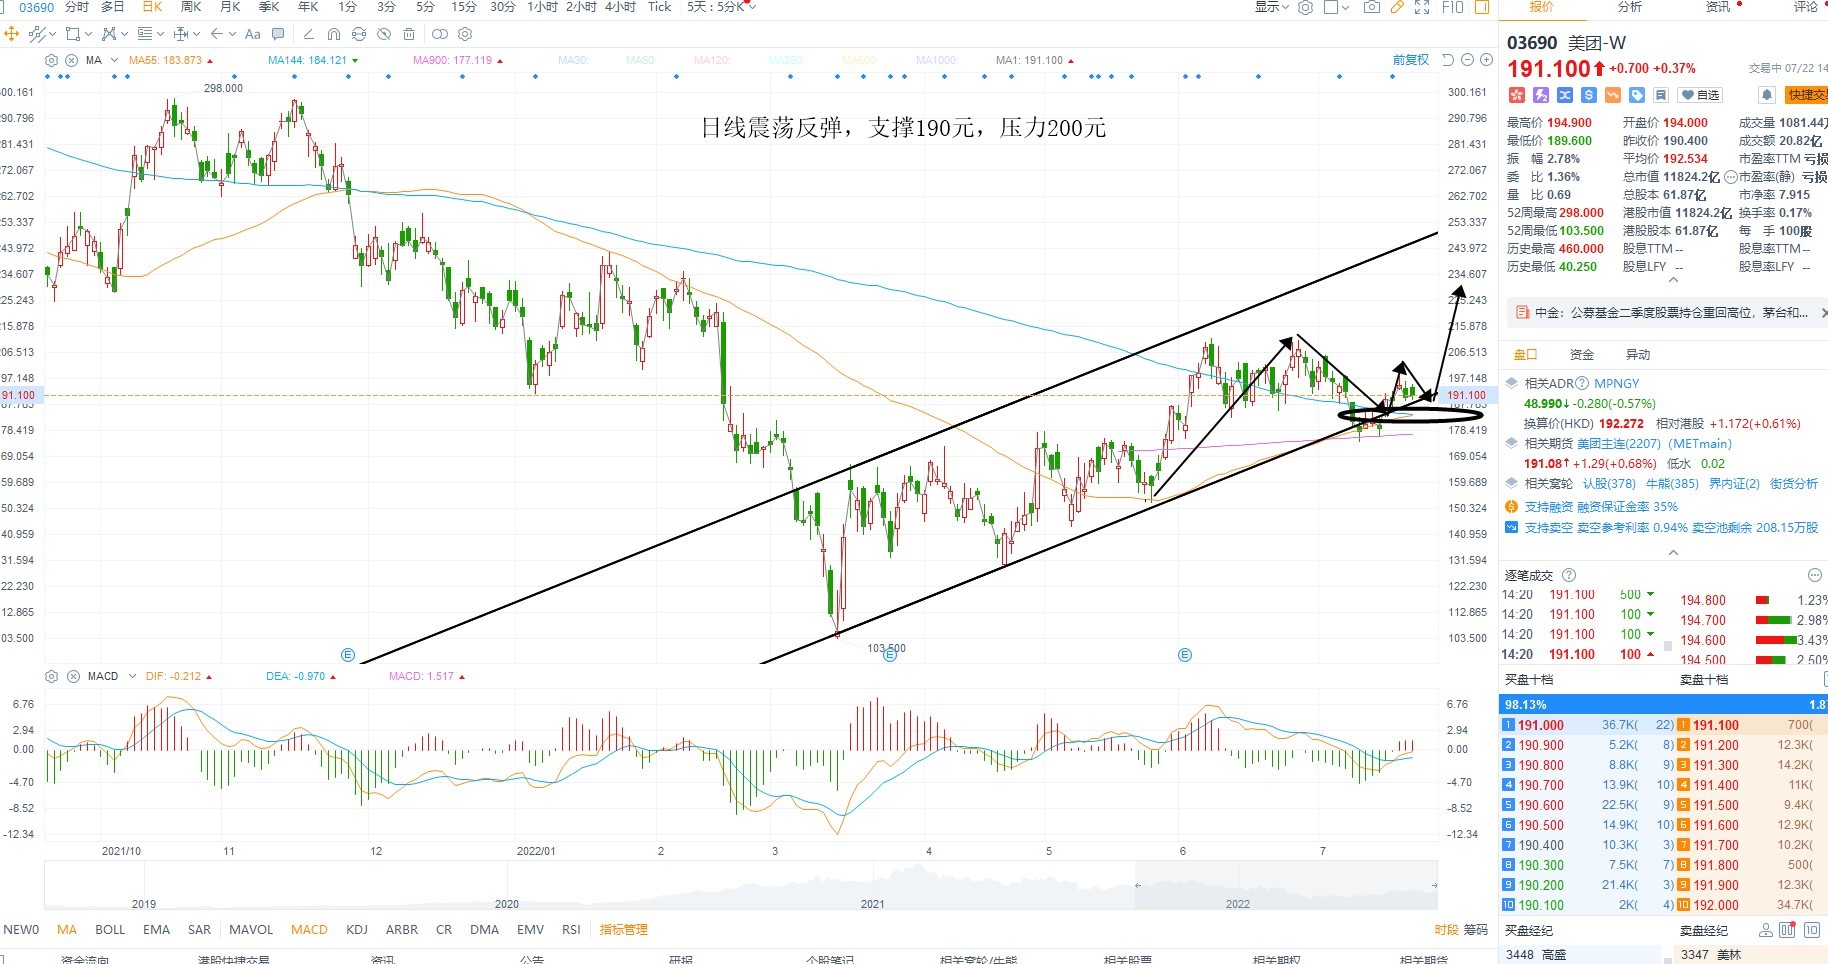1828x964 pixels.
Task: Click the 指标管理 indicator management button
Action: click(x=624, y=930)
